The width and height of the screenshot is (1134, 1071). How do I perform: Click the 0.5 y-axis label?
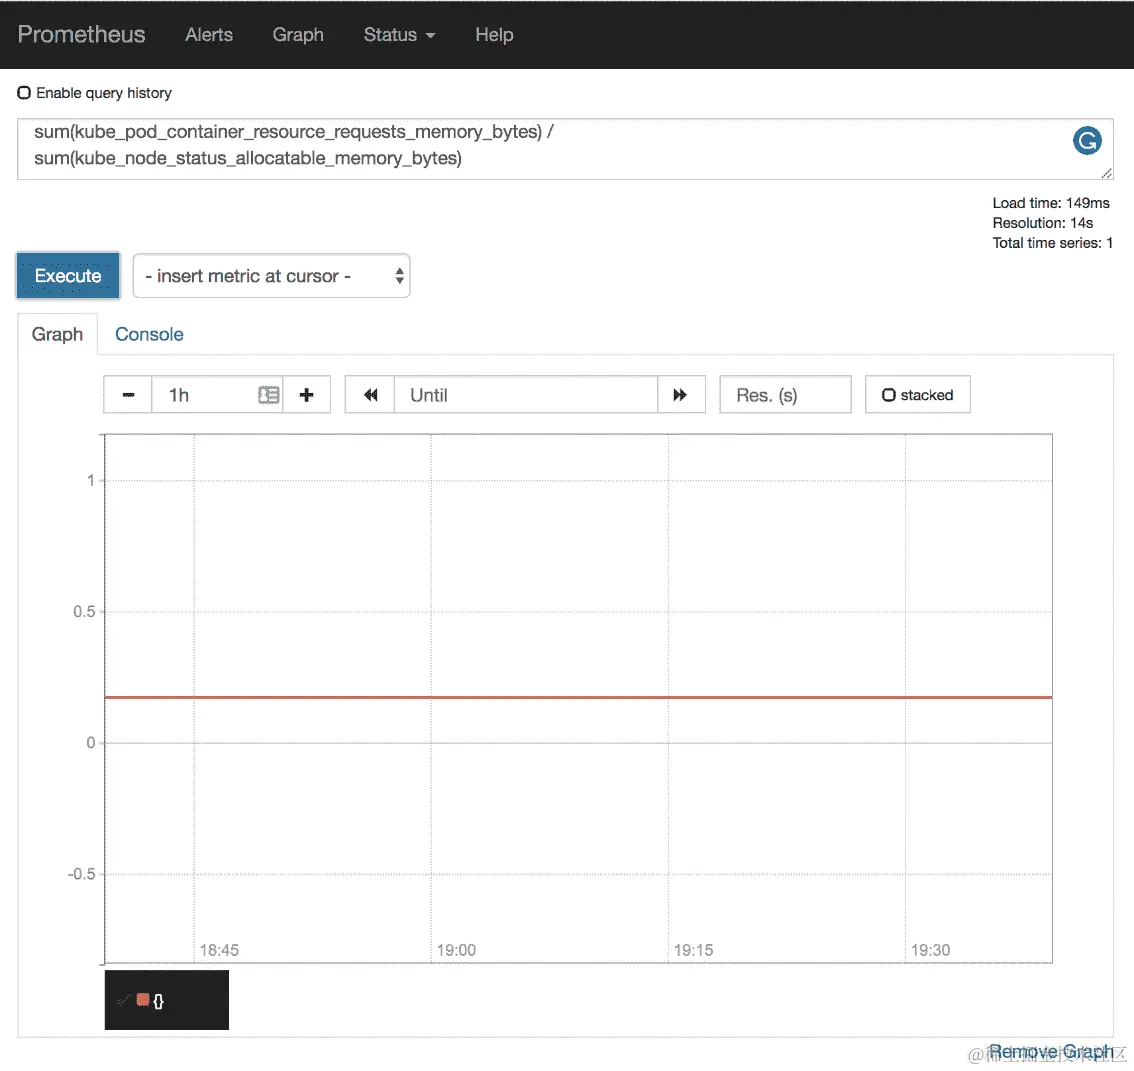point(84,612)
